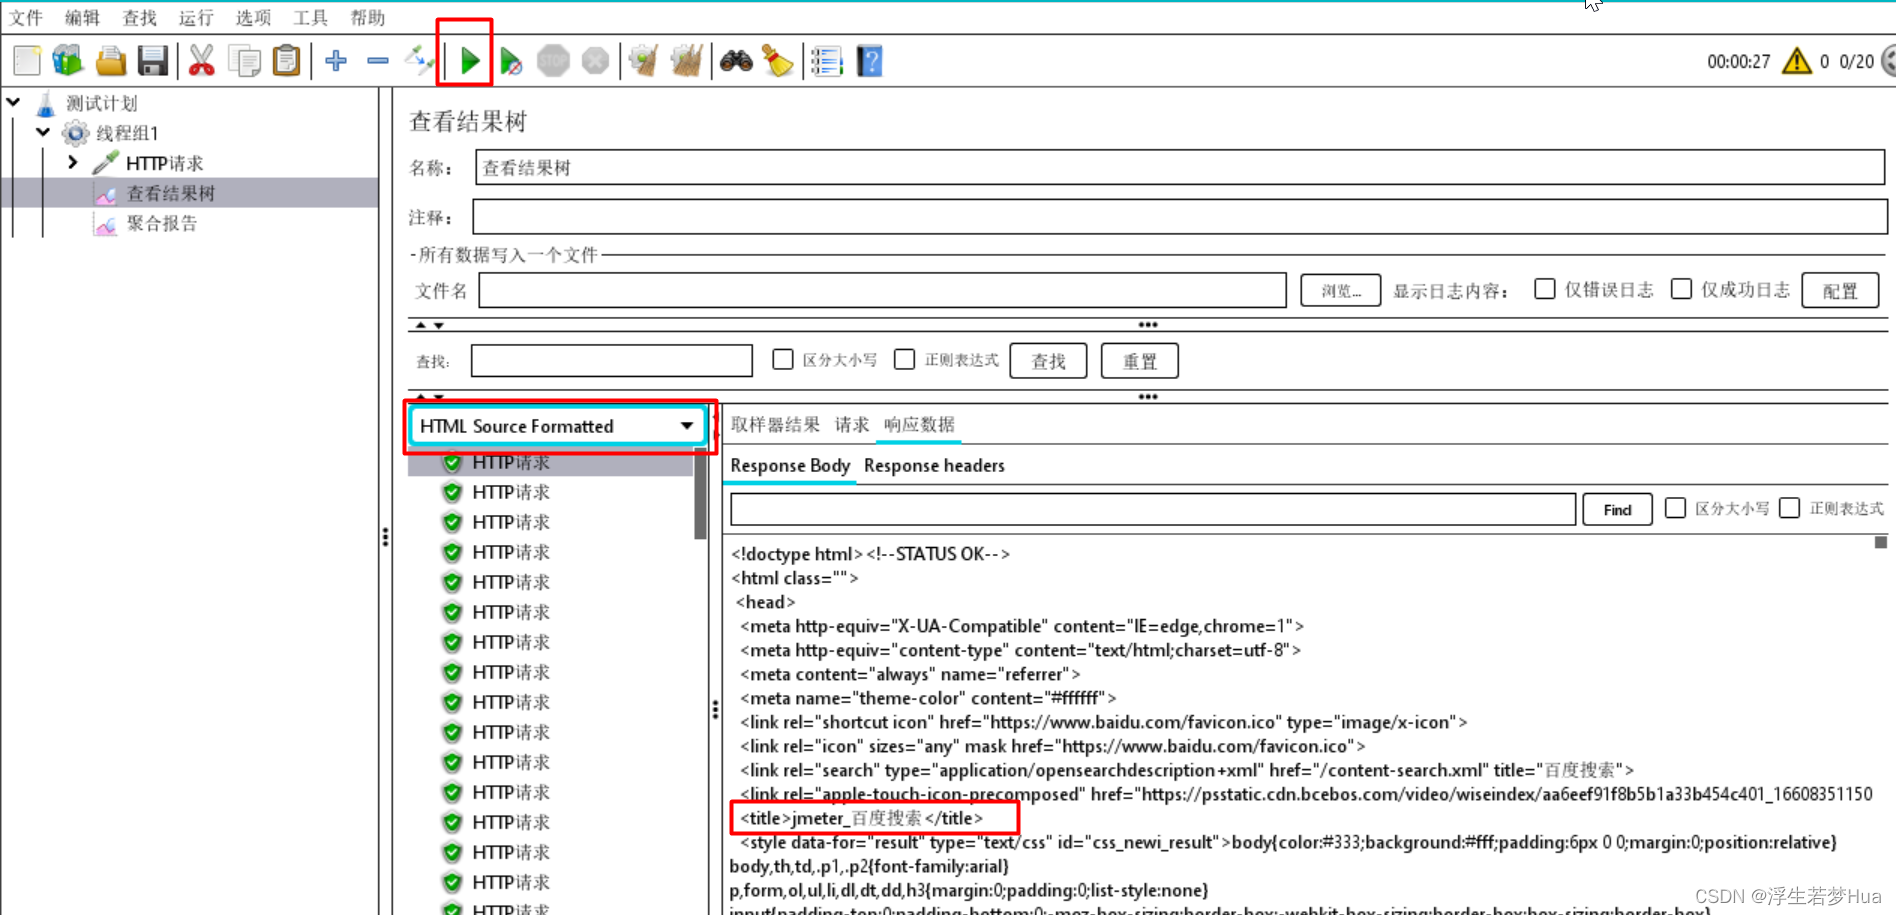Screen dimensions: 1896x915
Task: Toggle 区分大小写 beside the Find button
Action: (x=1675, y=508)
